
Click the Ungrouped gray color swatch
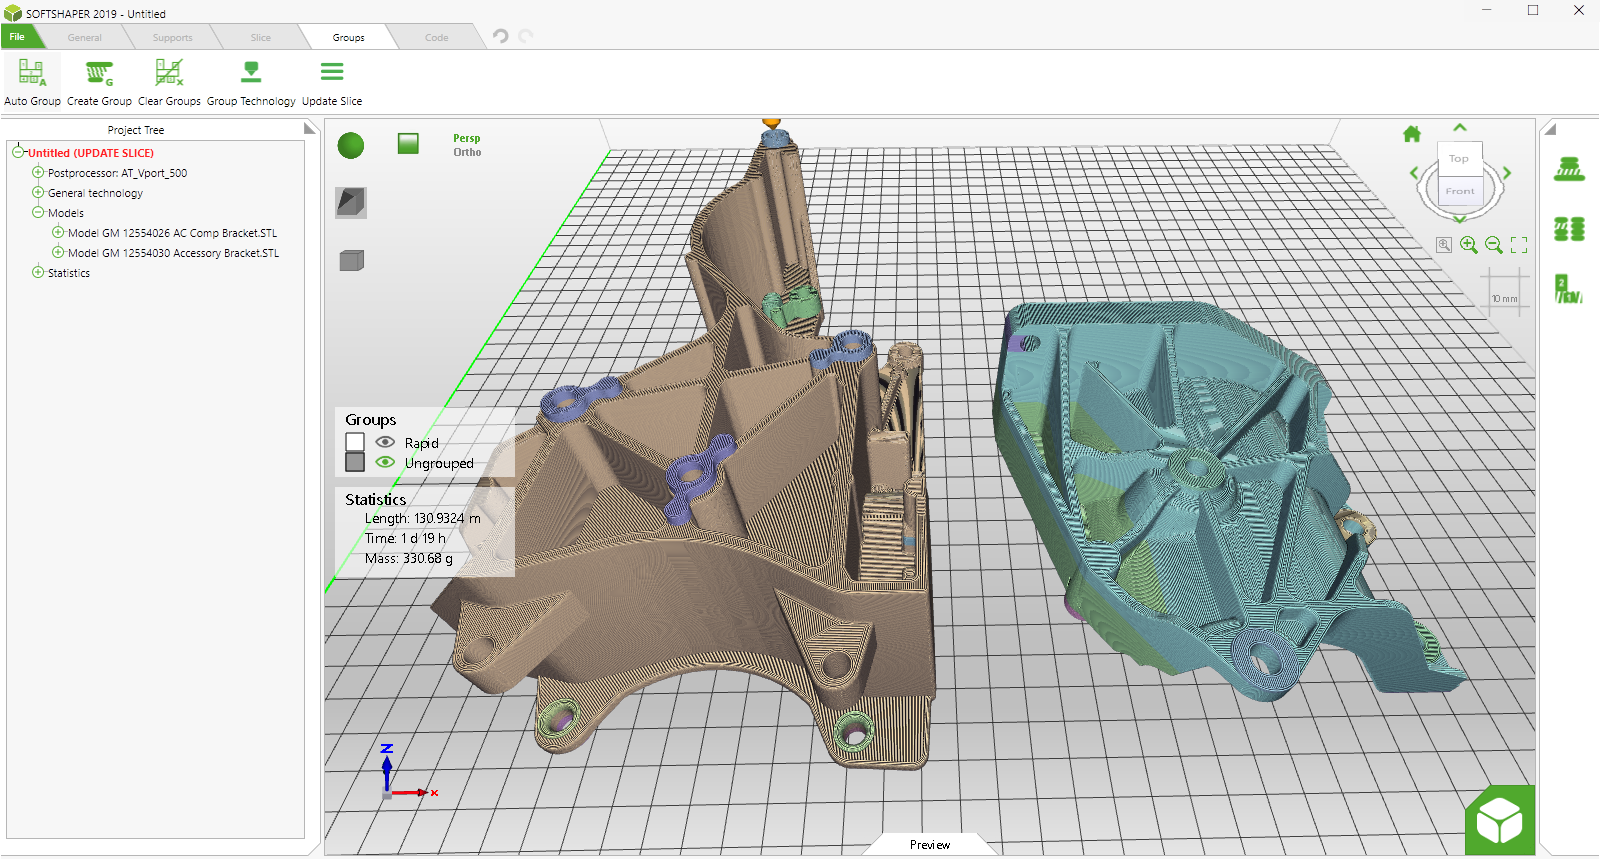pyautogui.click(x=355, y=462)
